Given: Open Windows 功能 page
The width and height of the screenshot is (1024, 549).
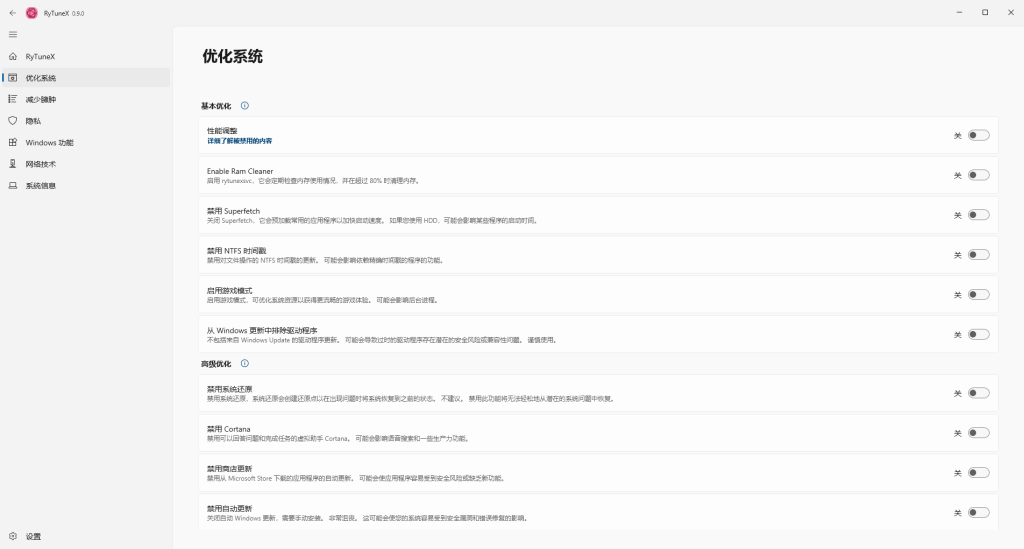Looking at the screenshot, I should pos(86,142).
